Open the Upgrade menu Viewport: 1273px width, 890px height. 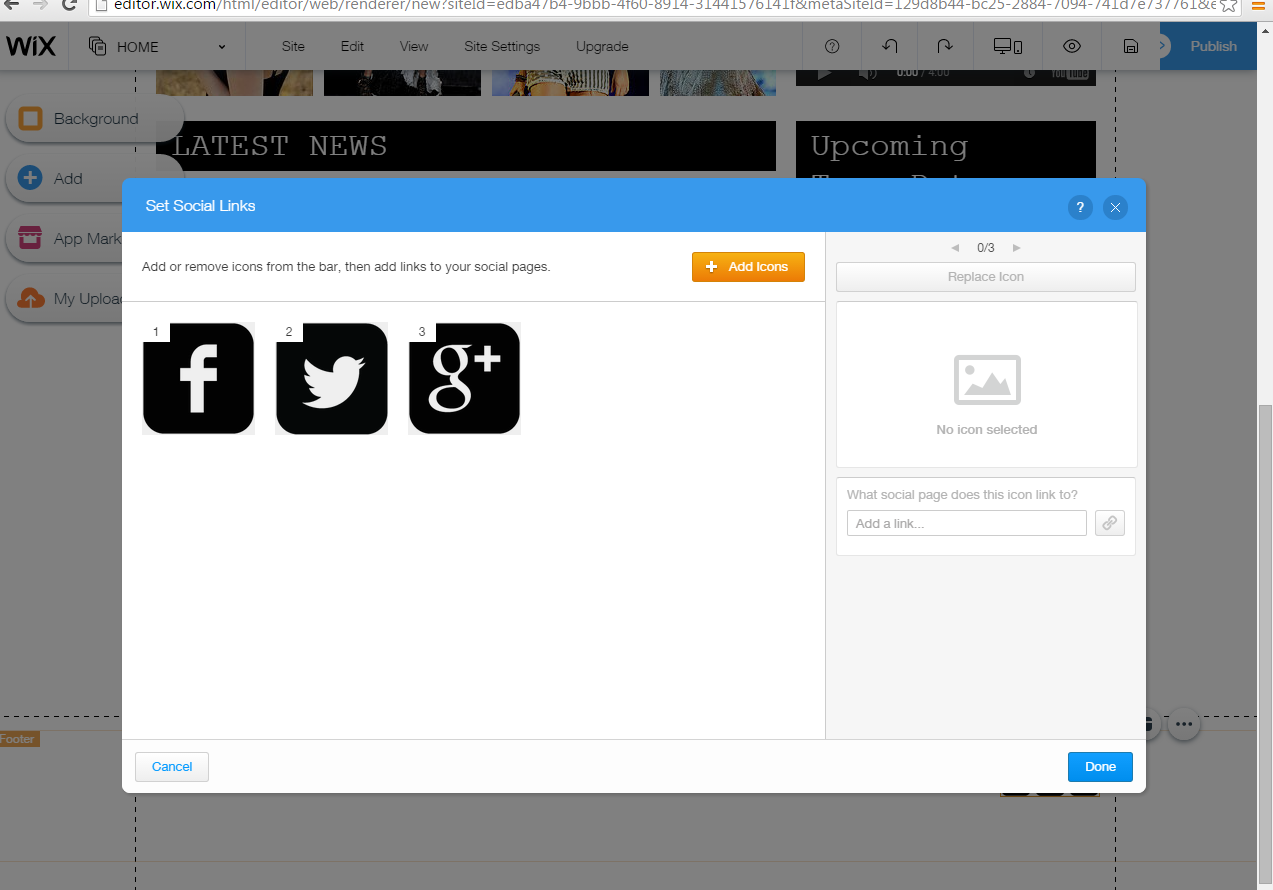602,46
